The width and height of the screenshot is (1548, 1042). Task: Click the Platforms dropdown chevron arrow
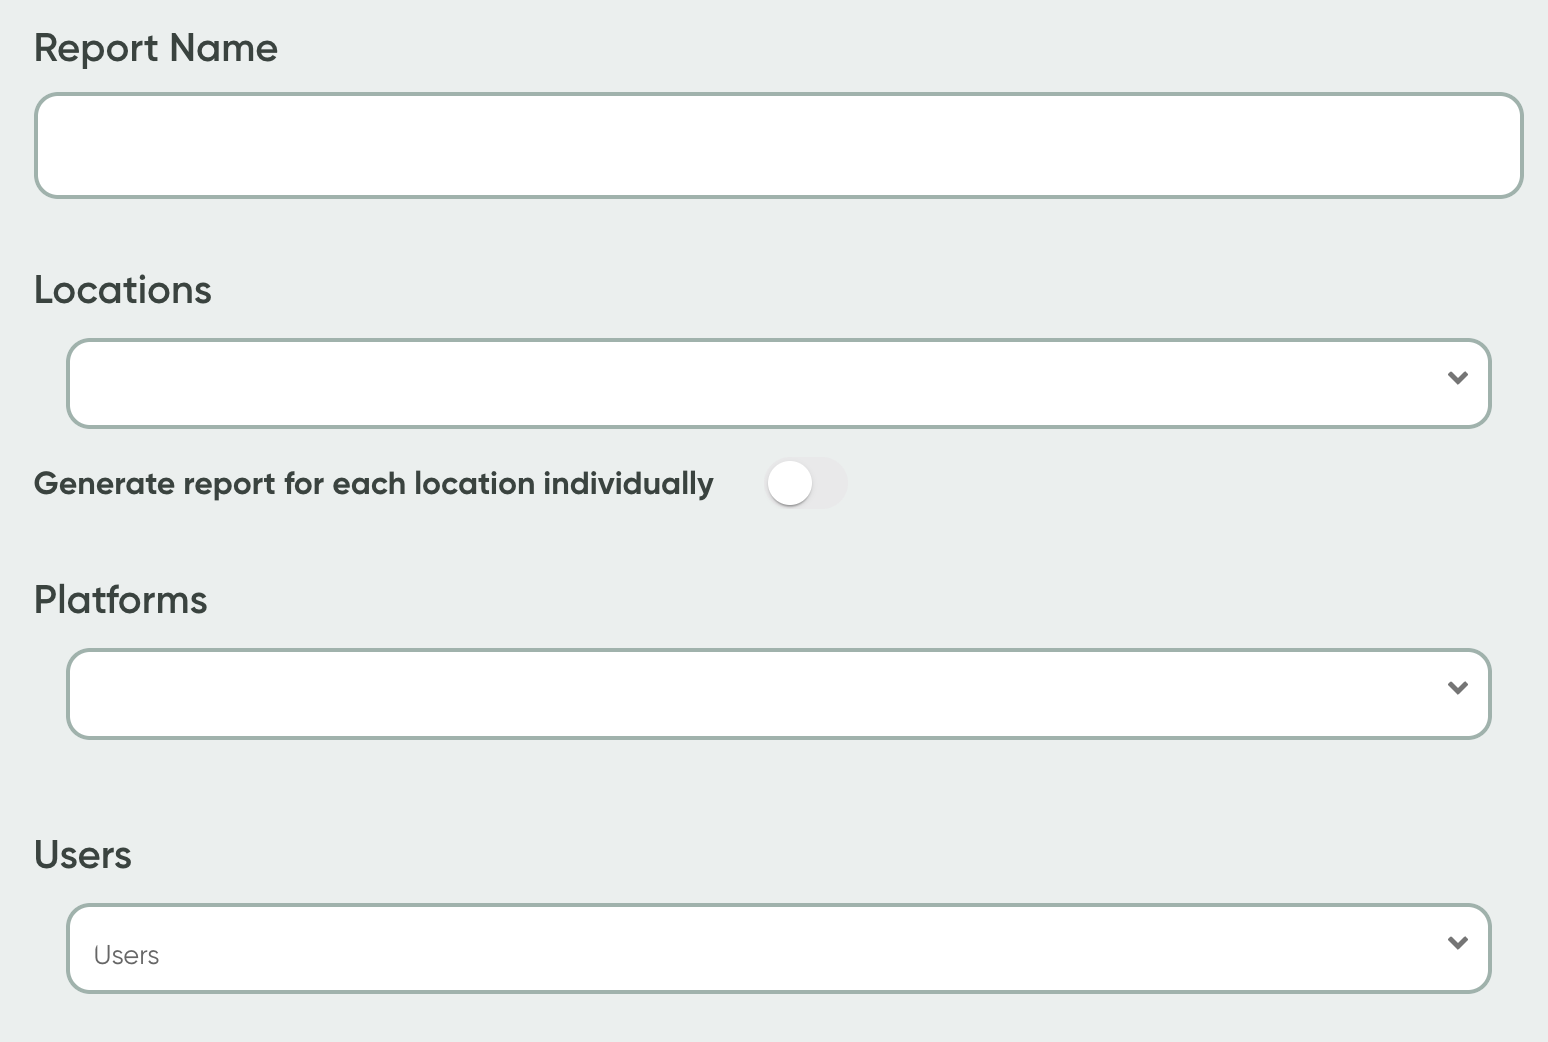pyautogui.click(x=1457, y=688)
